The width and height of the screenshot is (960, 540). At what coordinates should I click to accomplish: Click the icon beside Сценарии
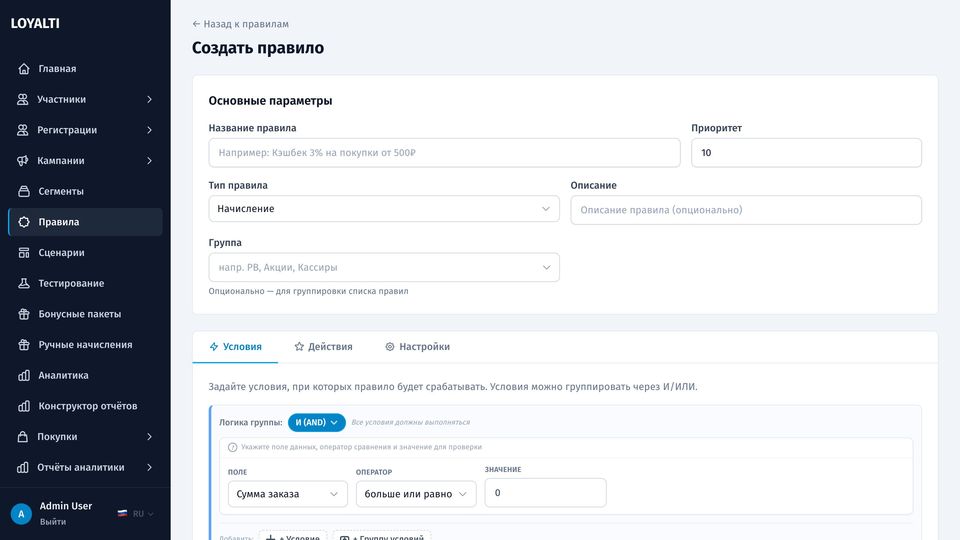[24, 252]
